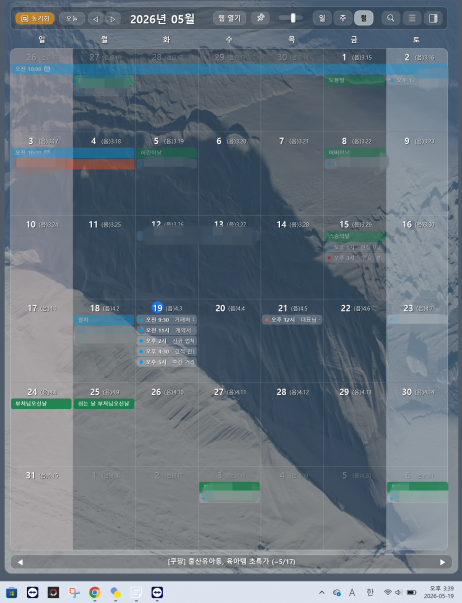The height and width of the screenshot is (603, 462).
Task: Adjust the opacity slider in the toolbar
Action: 293,18
